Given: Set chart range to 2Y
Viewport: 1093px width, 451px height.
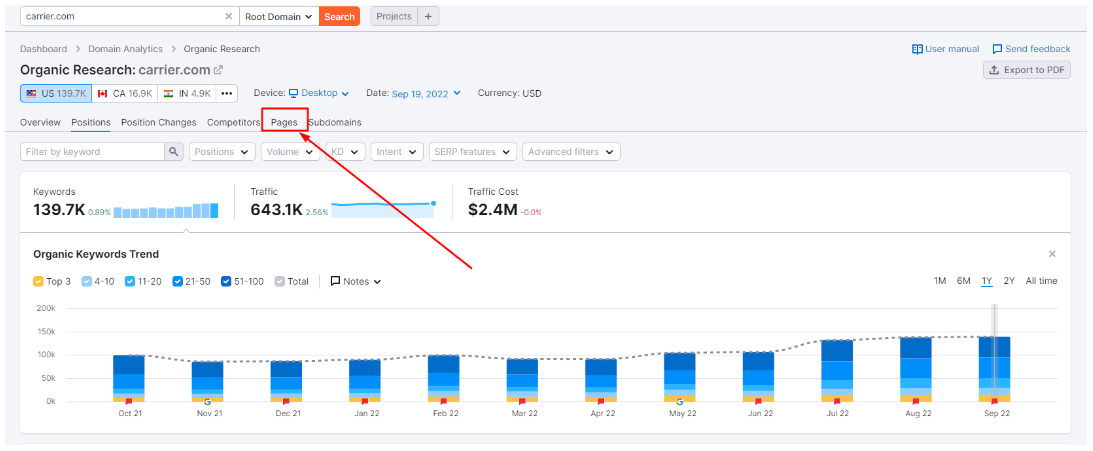Looking at the screenshot, I should [x=1009, y=281].
